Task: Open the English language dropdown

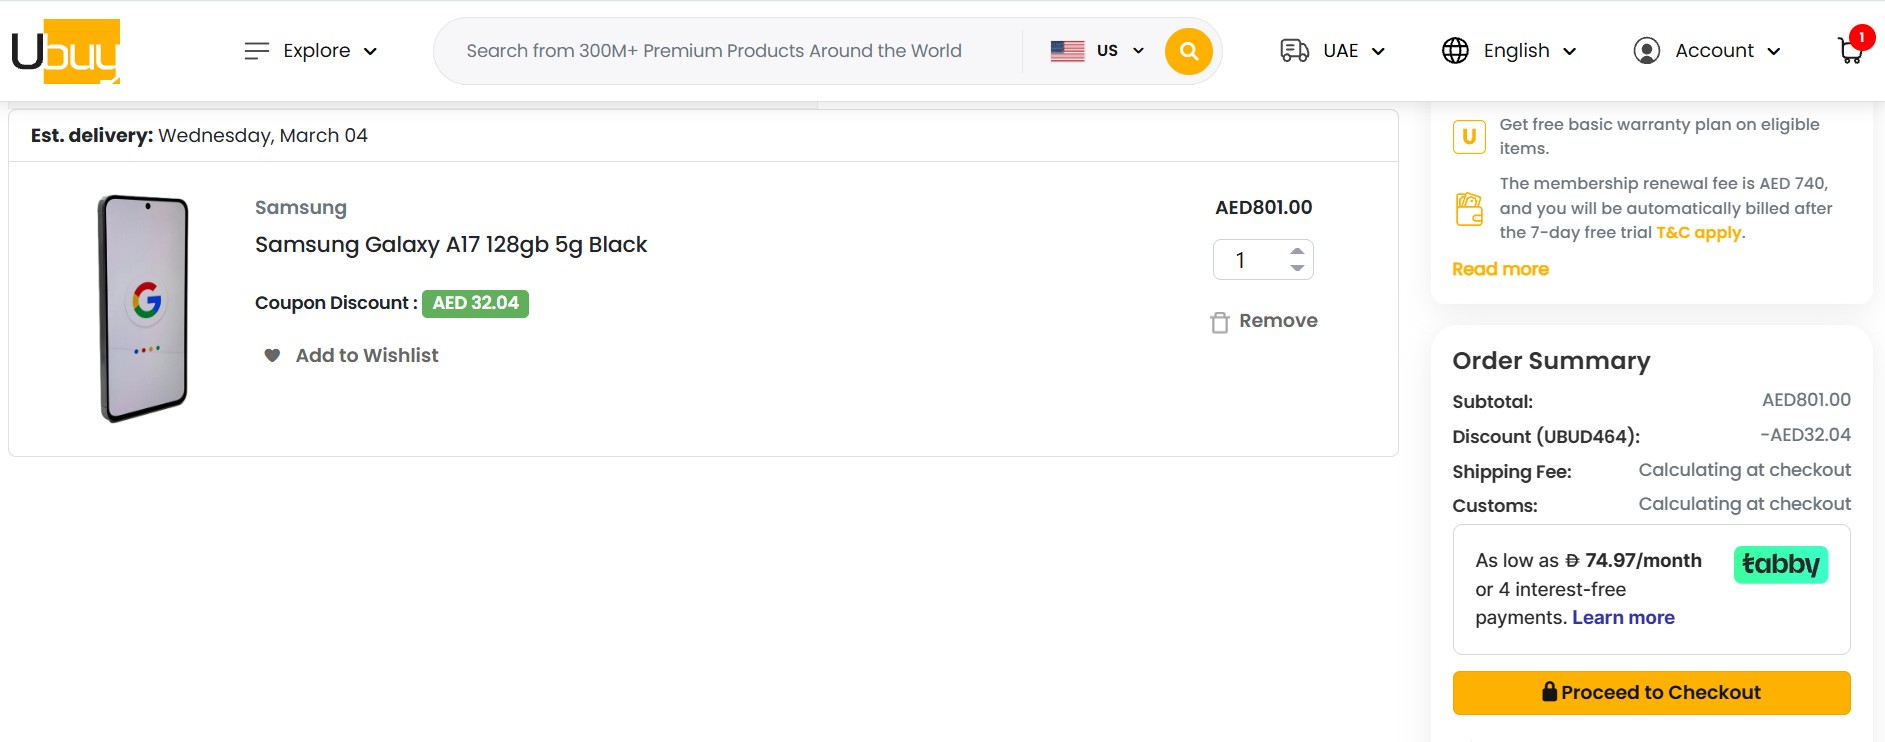Action: [1528, 51]
